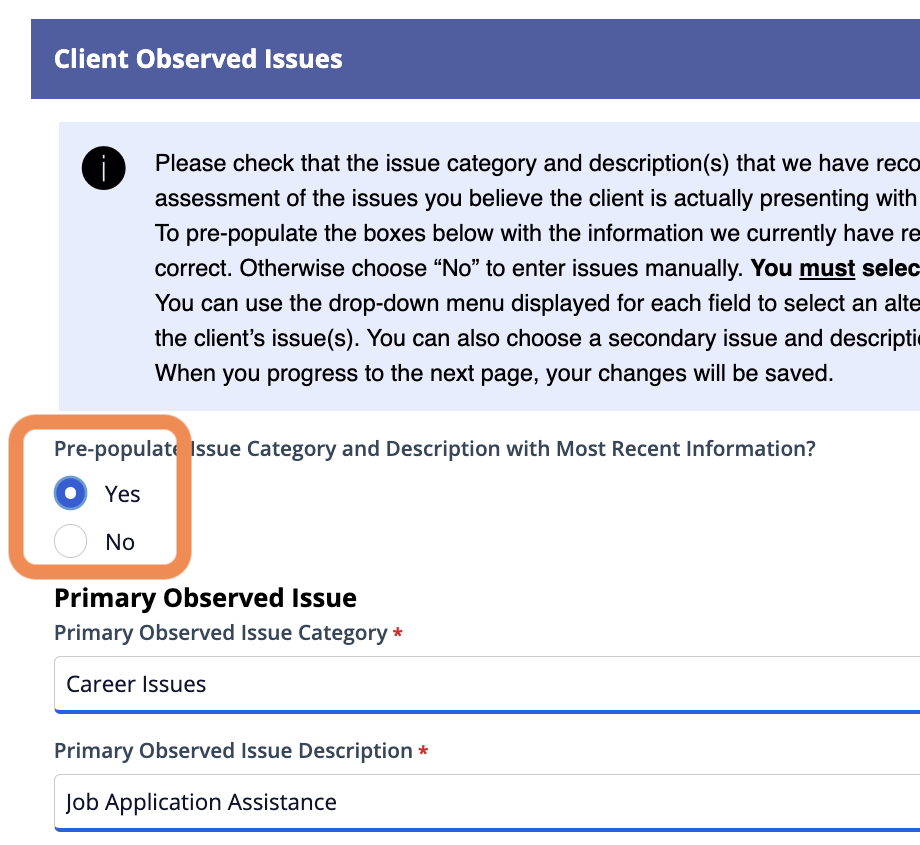Click the "No" option label text
The image size is (920, 845).
pos(120,542)
